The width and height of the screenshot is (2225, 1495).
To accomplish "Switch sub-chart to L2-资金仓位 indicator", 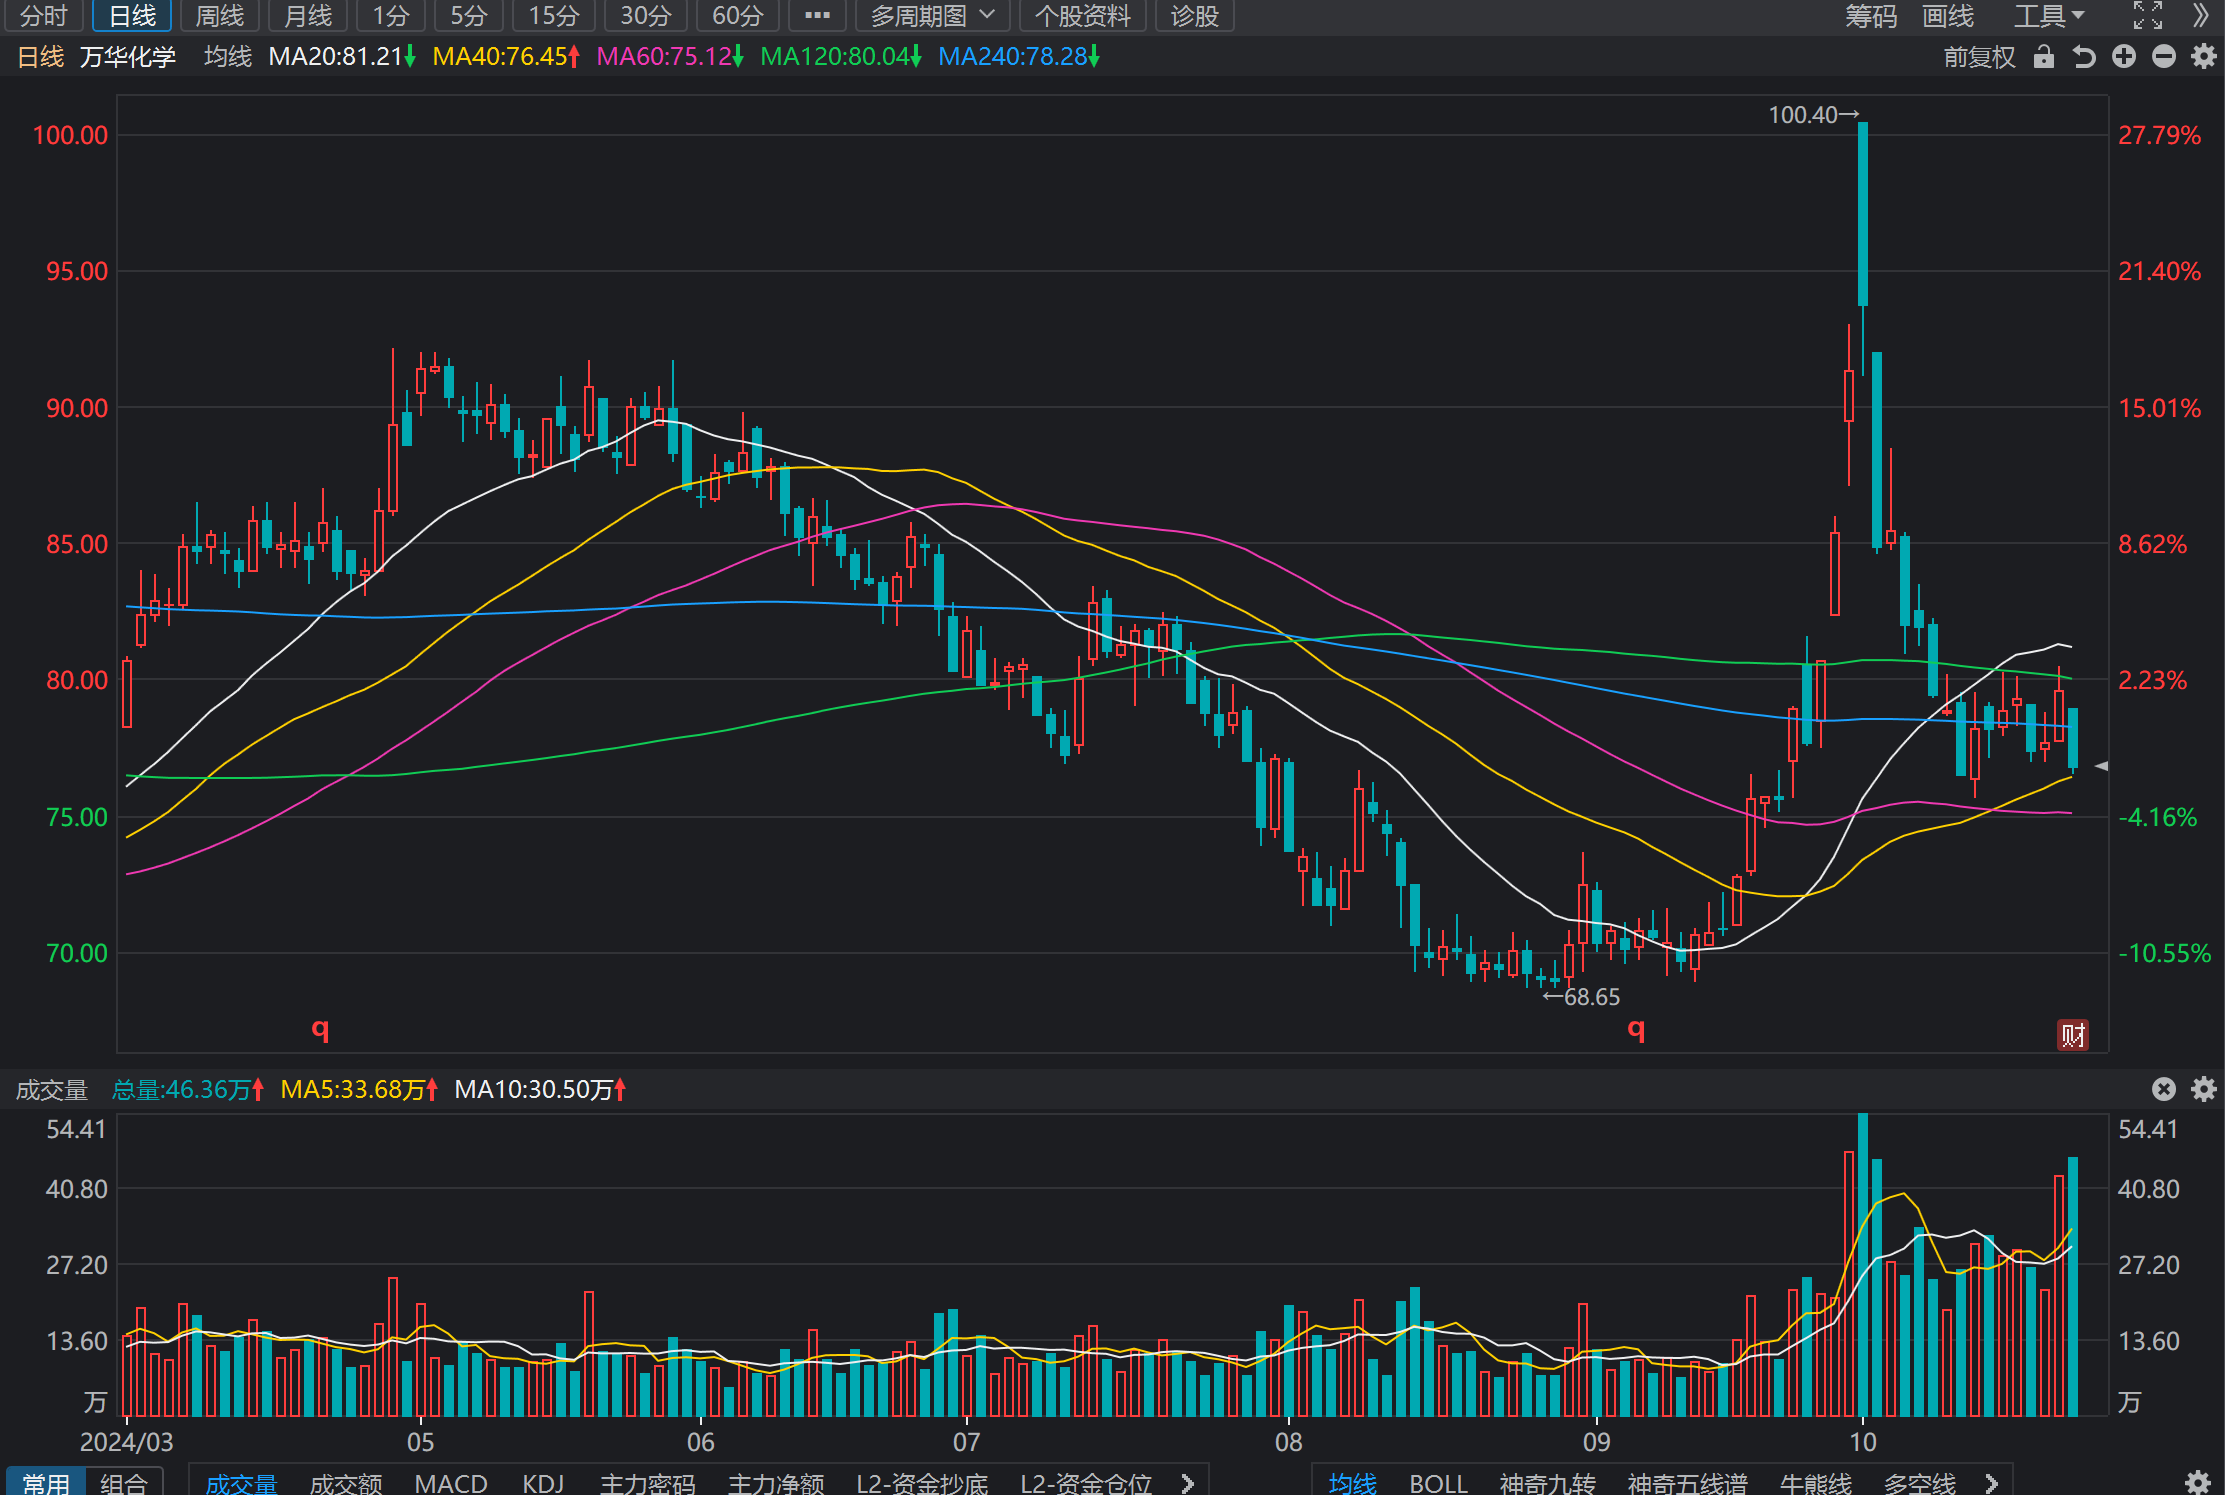I will 1086,1482.
